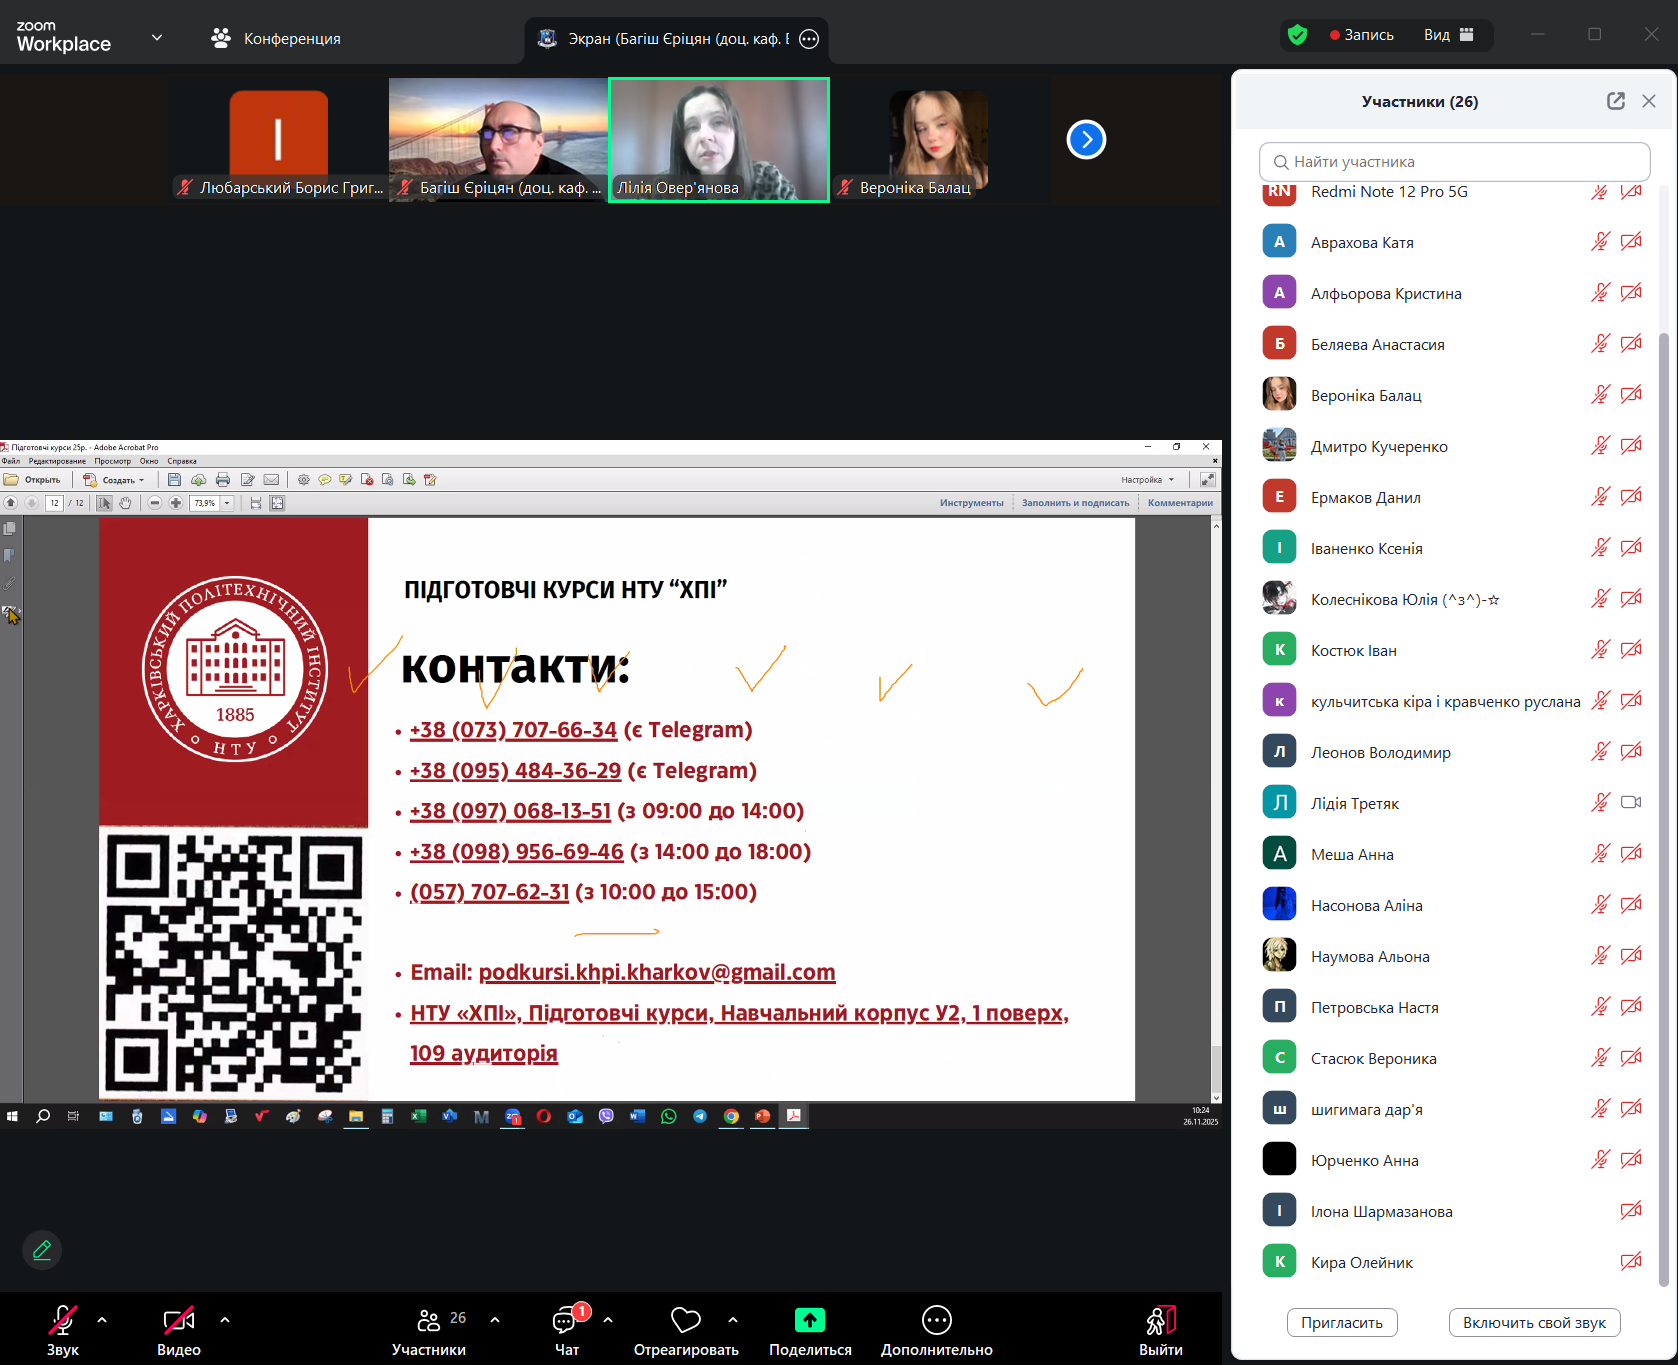Click the participants list scrollbar

coord(1663,810)
